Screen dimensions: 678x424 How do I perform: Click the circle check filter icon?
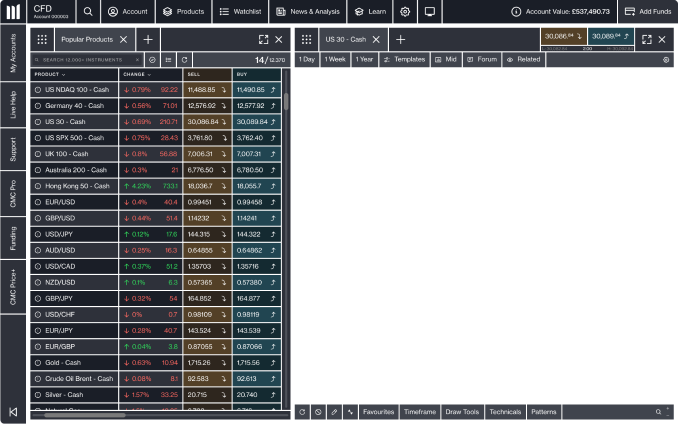pyautogui.click(x=152, y=60)
